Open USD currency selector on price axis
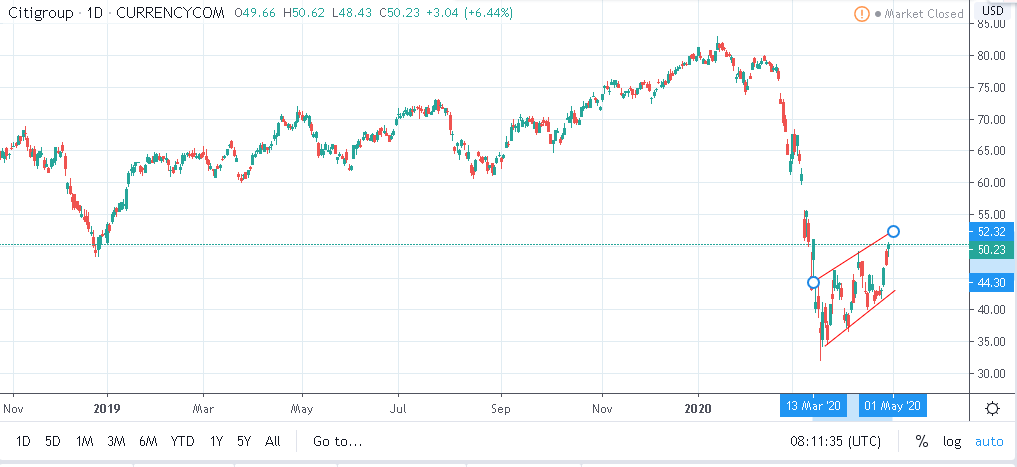1017x467 pixels. pyautogui.click(x=992, y=11)
